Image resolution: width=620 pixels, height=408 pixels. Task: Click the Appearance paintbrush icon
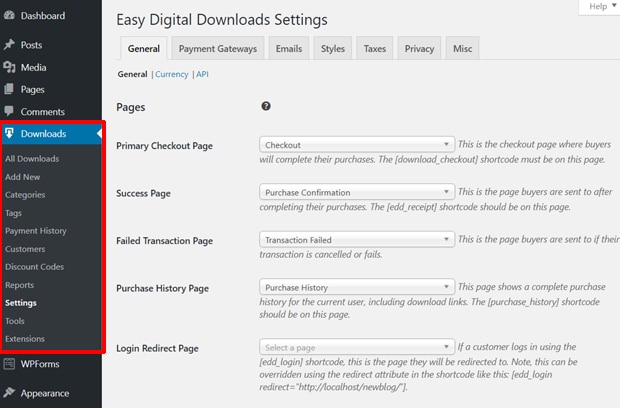(9, 393)
